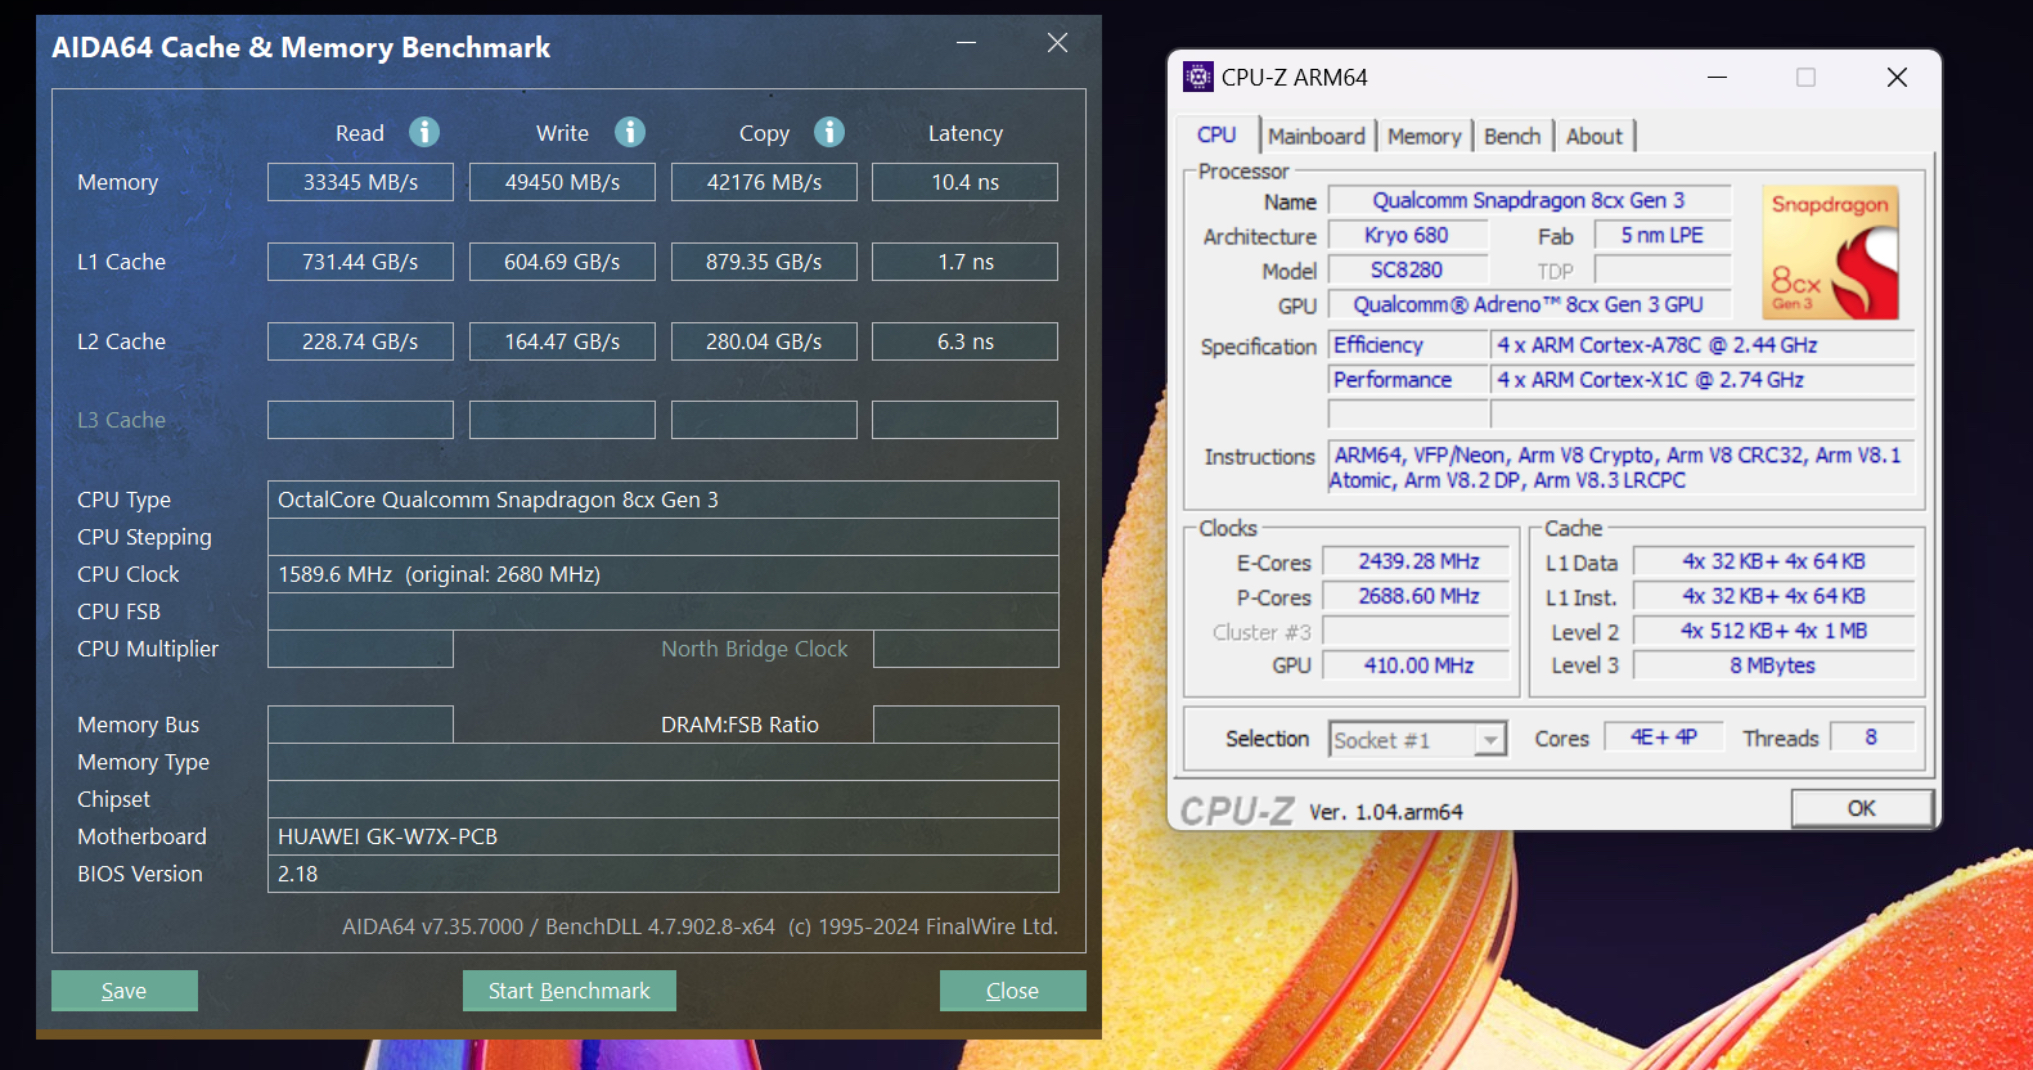The width and height of the screenshot is (2033, 1070).
Task: Click the Copy info icon in AIDA64
Action: tap(829, 132)
